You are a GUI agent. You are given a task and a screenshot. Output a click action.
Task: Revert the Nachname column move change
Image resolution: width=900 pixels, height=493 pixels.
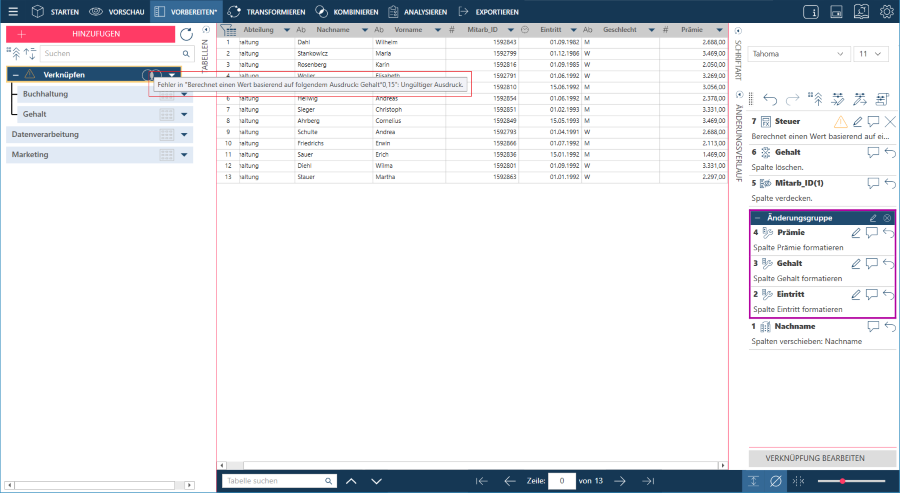(x=889, y=326)
